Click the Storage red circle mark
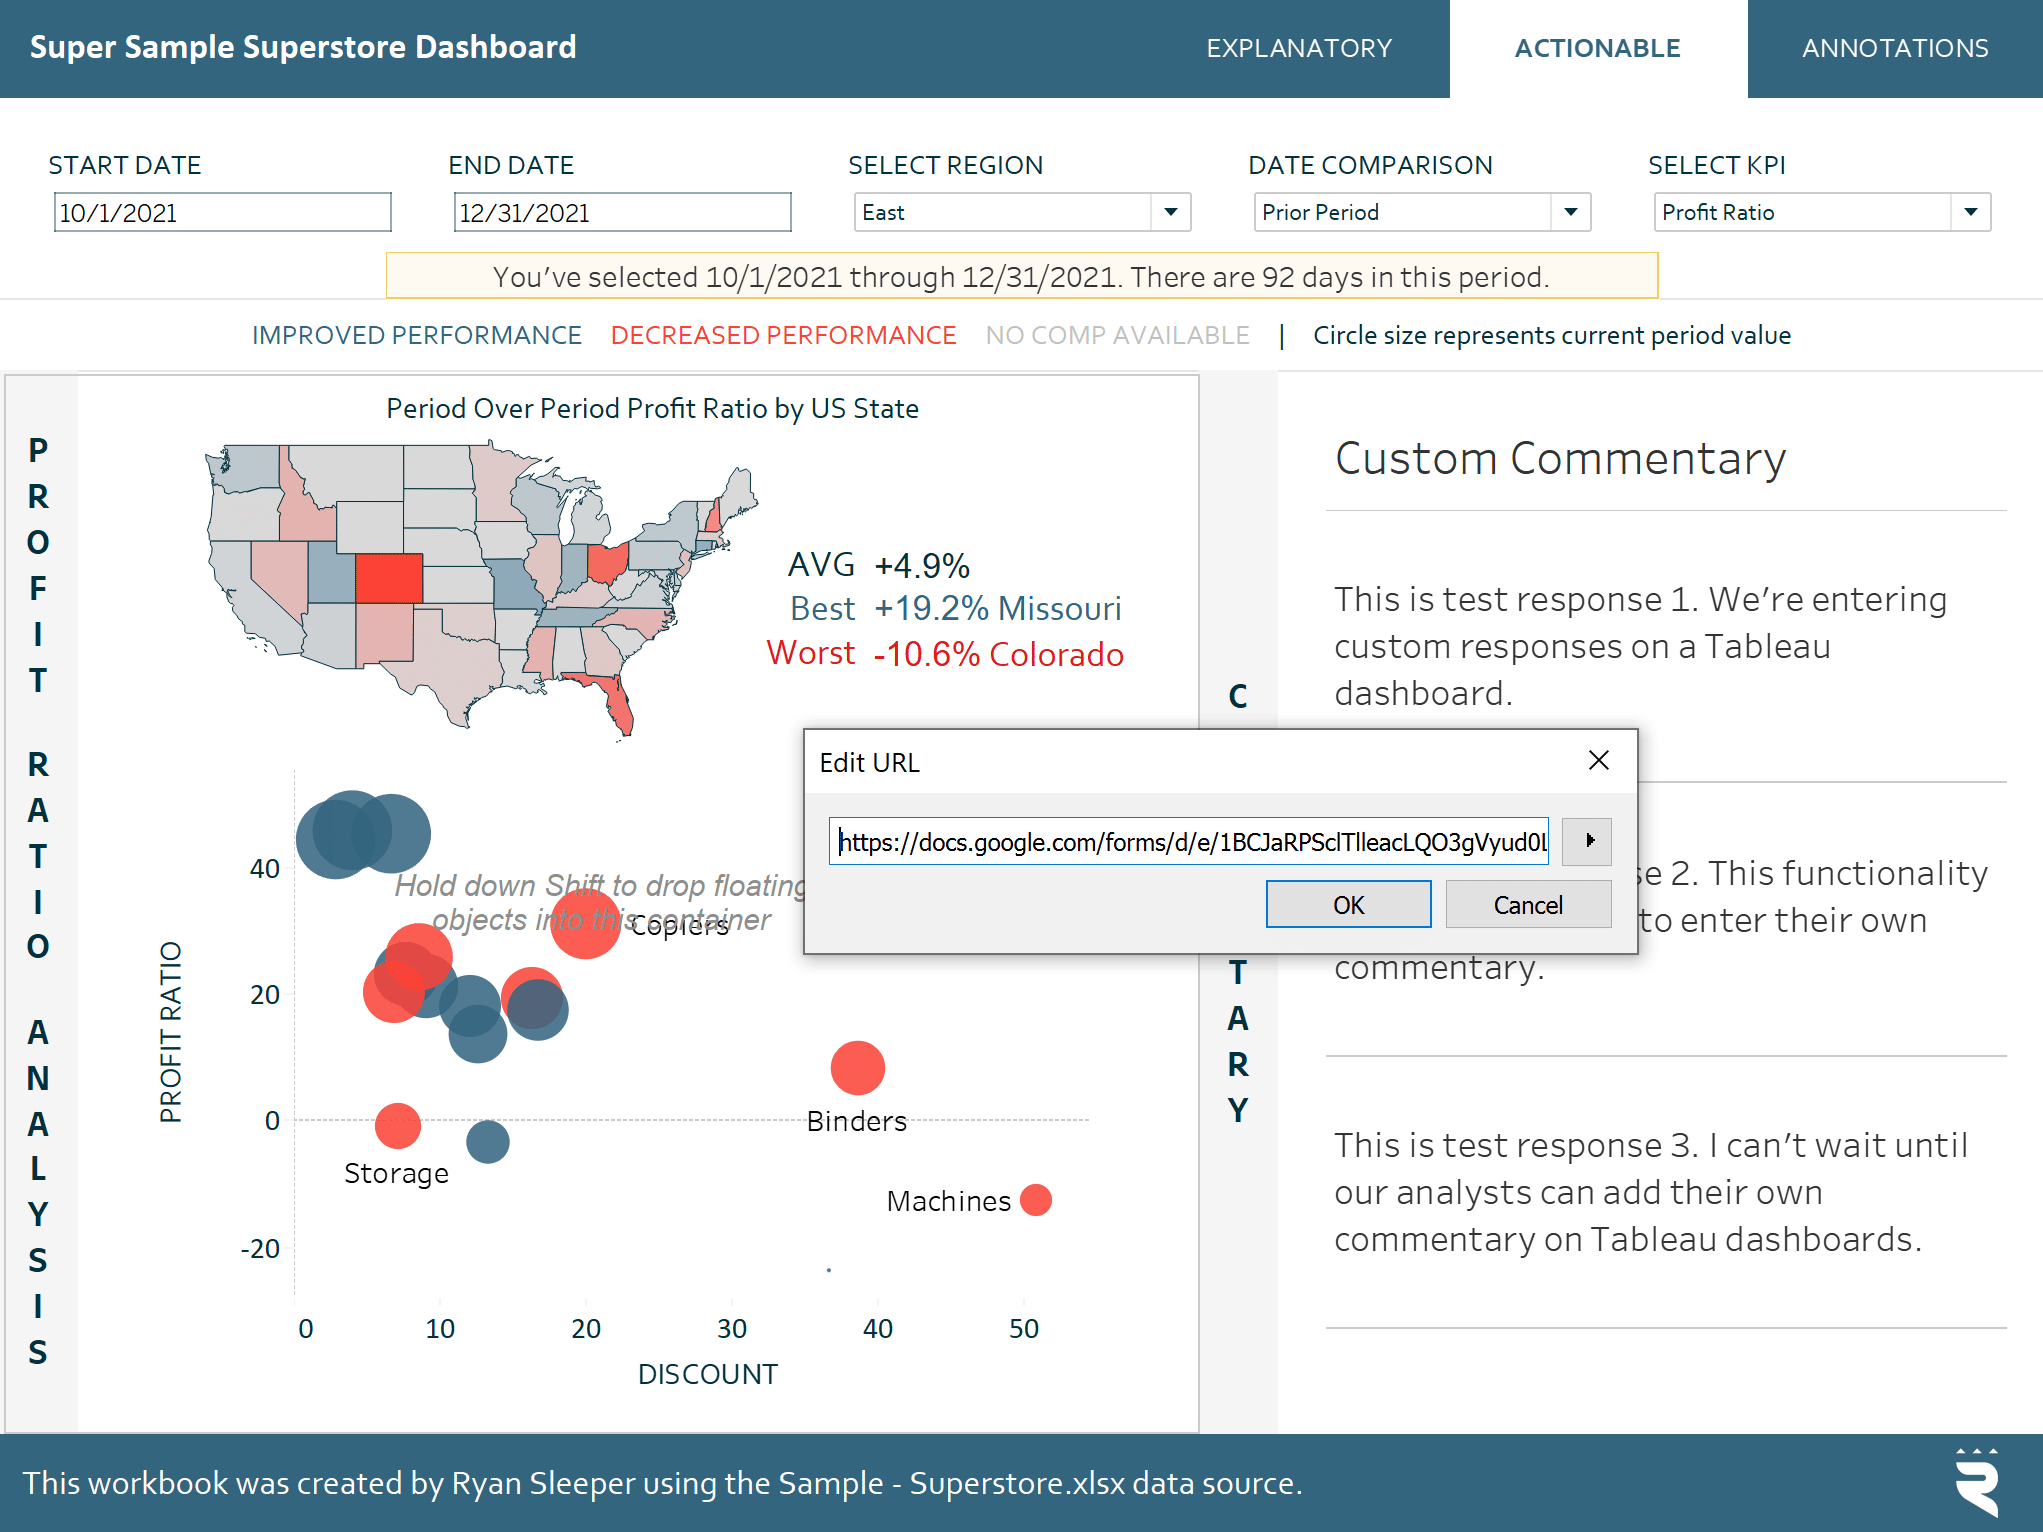 [398, 1126]
